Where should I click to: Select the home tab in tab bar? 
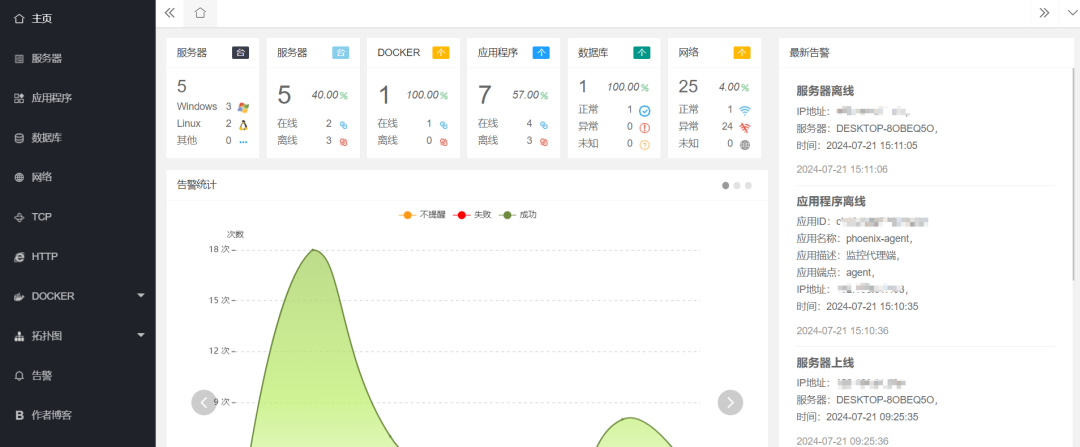[x=200, y=12]
